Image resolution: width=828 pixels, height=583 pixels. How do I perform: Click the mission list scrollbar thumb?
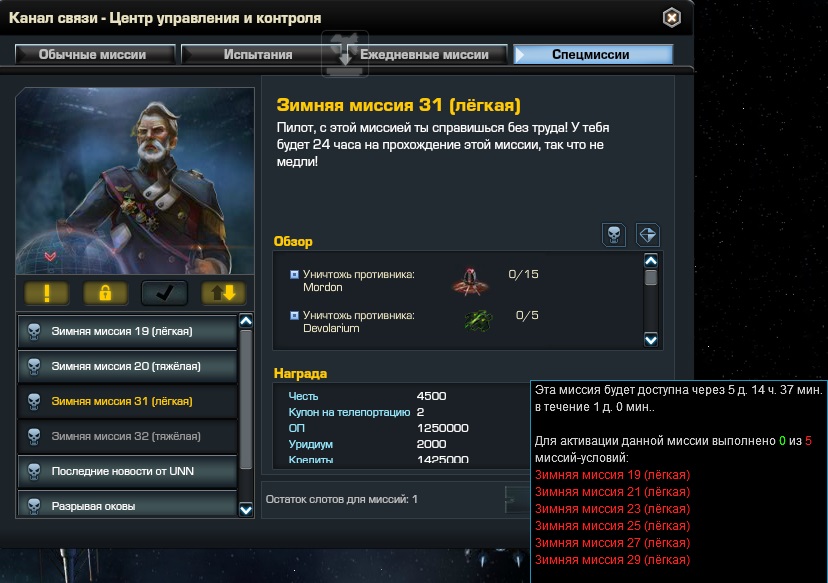[x=246, y=399]
